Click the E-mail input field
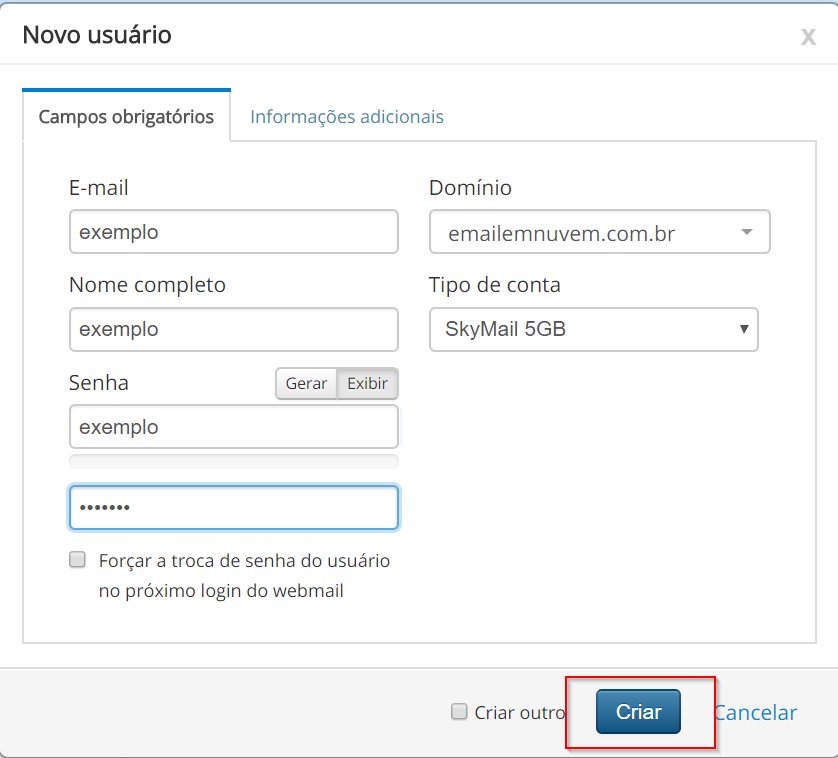 [234, 232]
